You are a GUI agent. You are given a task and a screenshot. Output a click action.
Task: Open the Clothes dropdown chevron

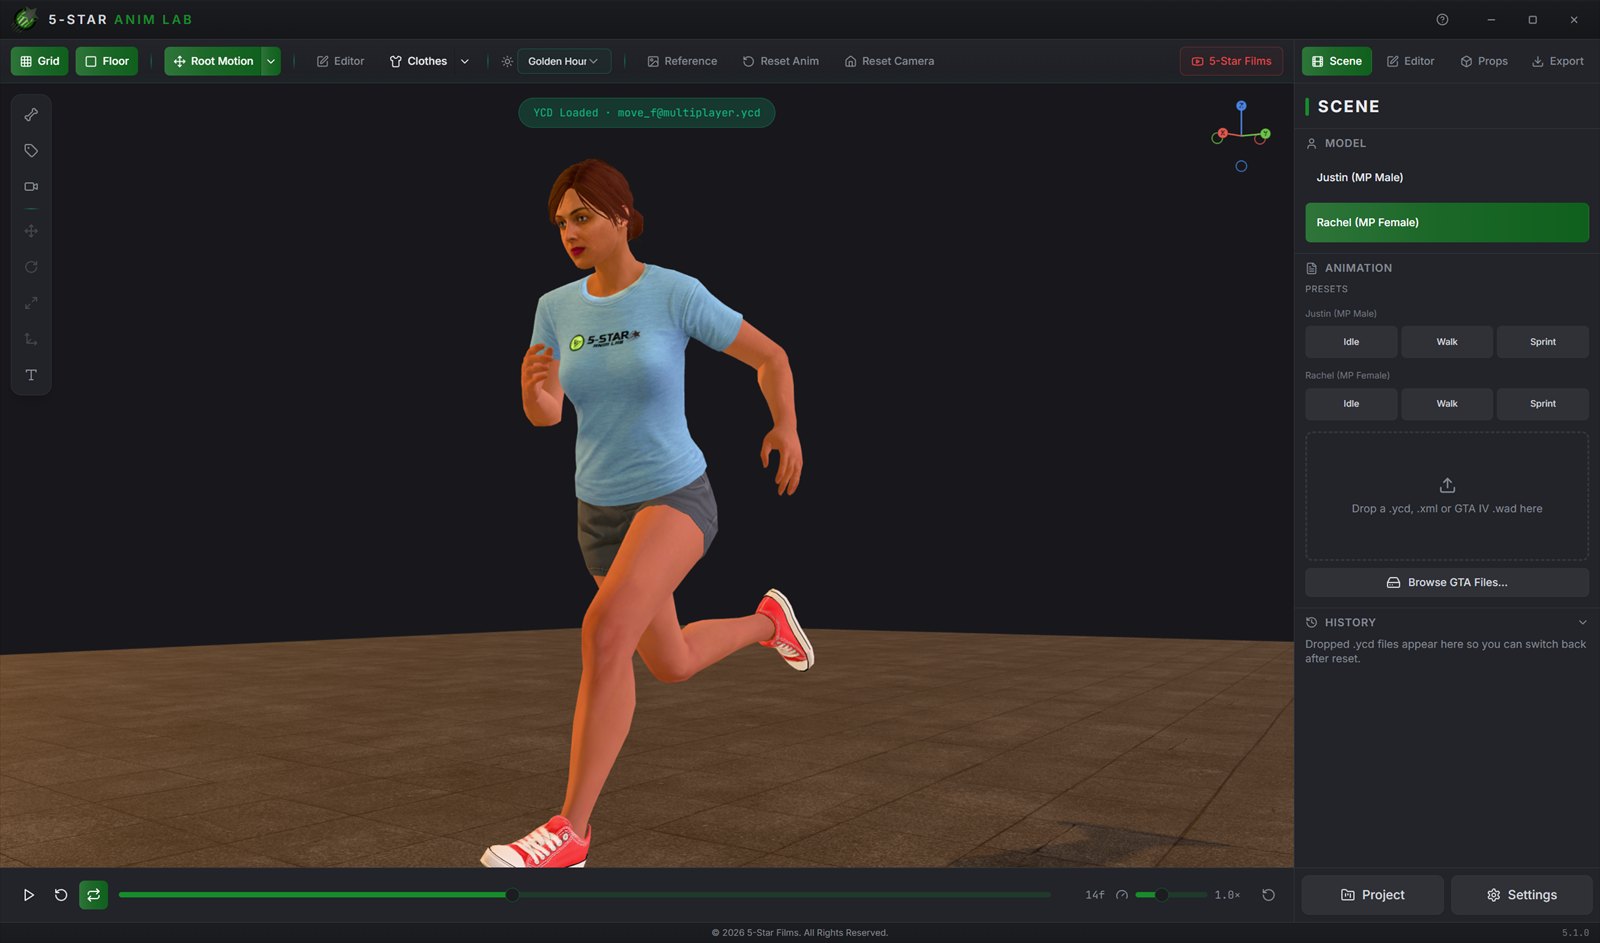(465, 61)
